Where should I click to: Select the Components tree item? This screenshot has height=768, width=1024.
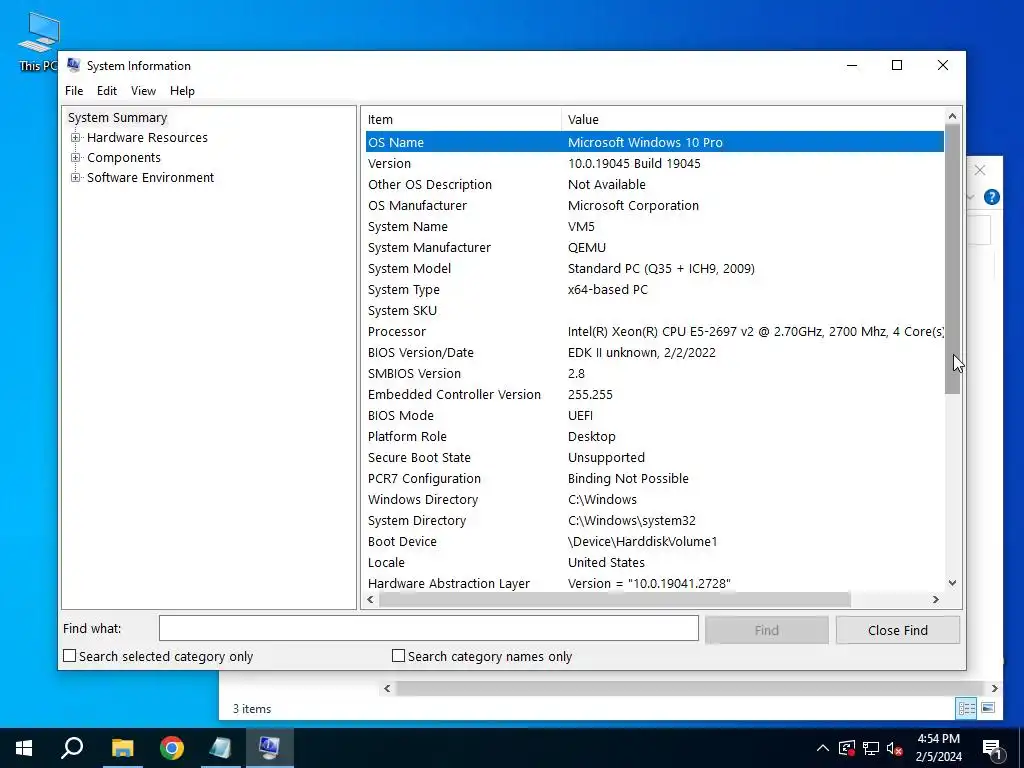(x=123, y=158)
